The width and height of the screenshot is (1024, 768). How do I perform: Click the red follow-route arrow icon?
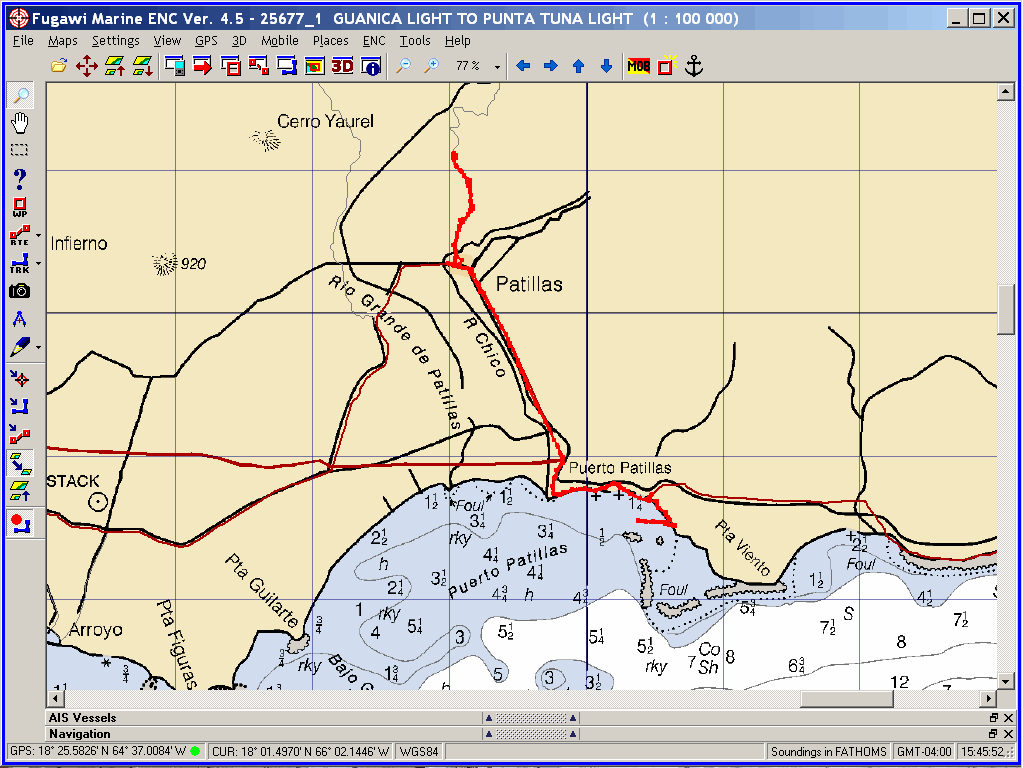(x=20, y=434)
